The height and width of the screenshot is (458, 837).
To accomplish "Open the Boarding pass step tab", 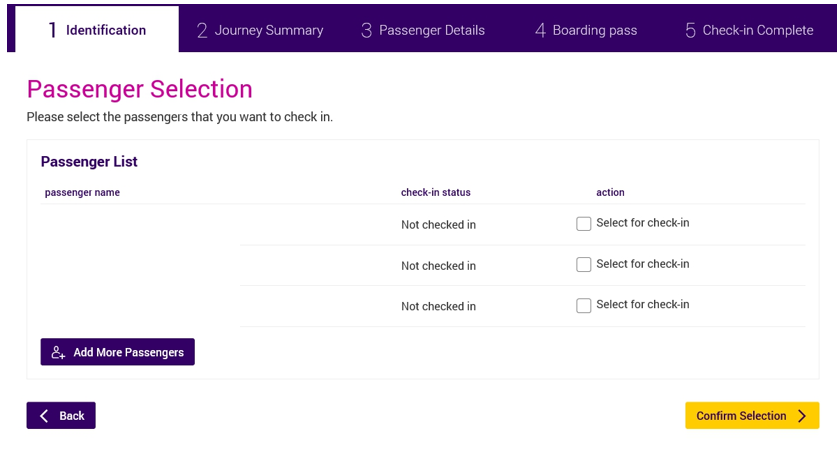I will click(x=586, y=30).
